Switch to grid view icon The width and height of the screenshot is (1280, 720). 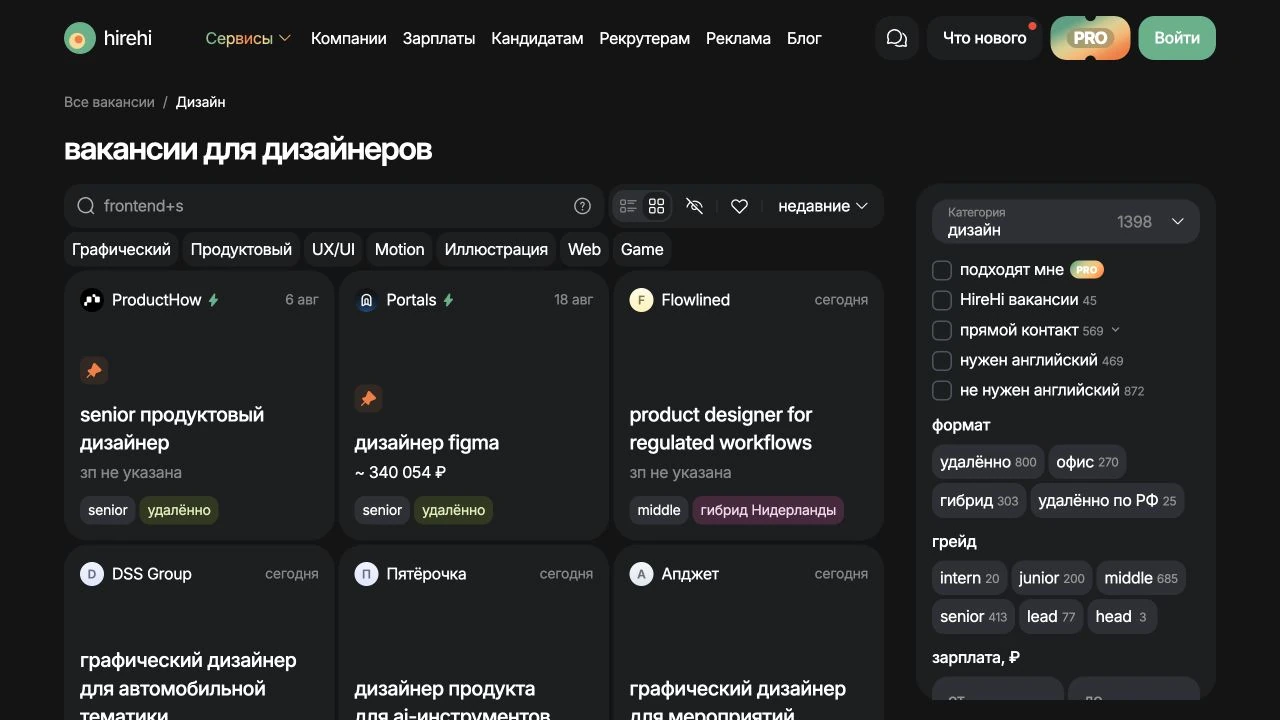(x=656, y=206)
